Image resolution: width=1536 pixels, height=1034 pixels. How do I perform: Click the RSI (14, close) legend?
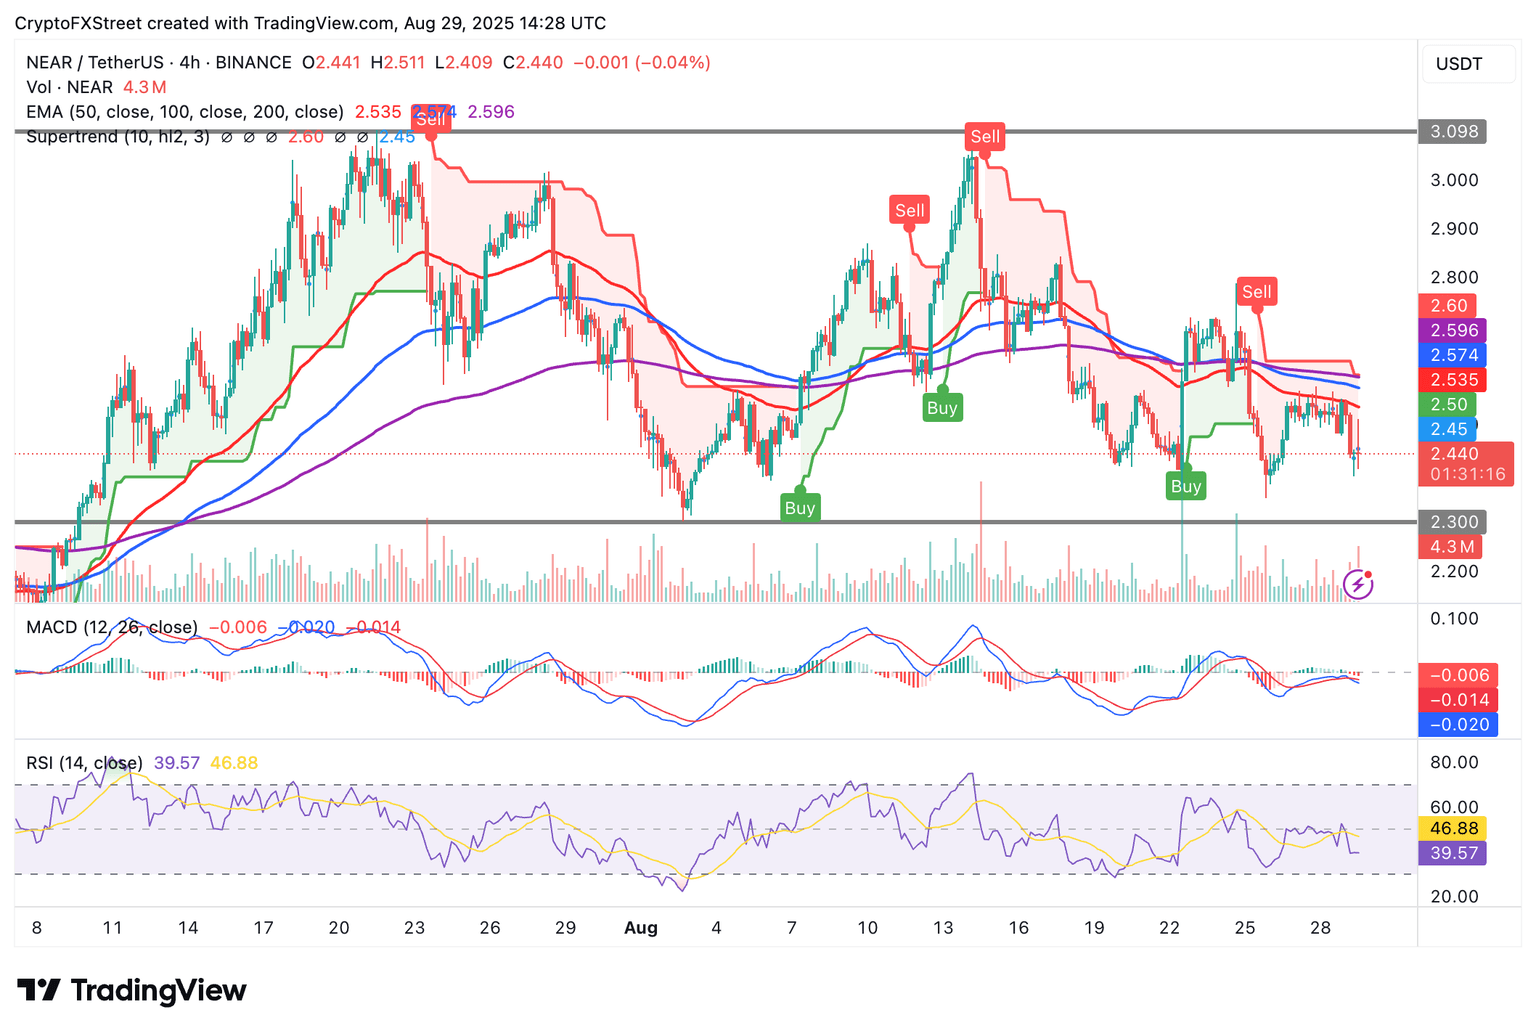pos(84,763)
